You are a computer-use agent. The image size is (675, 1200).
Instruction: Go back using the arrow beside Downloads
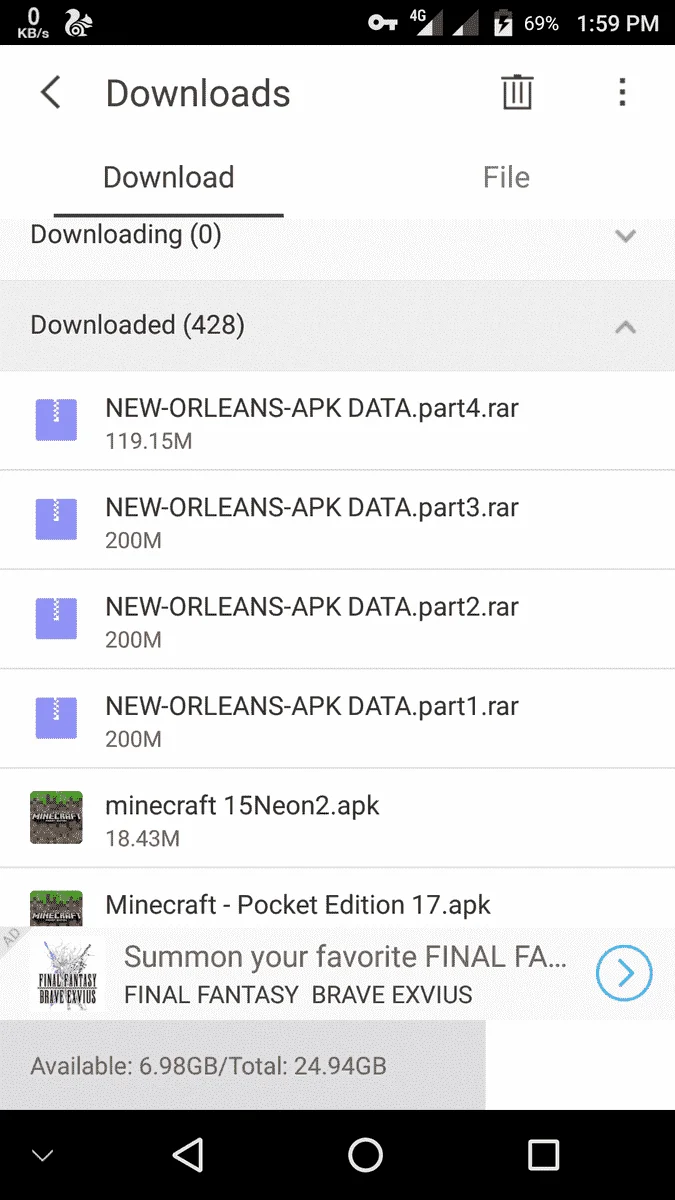tap(50, 93)
